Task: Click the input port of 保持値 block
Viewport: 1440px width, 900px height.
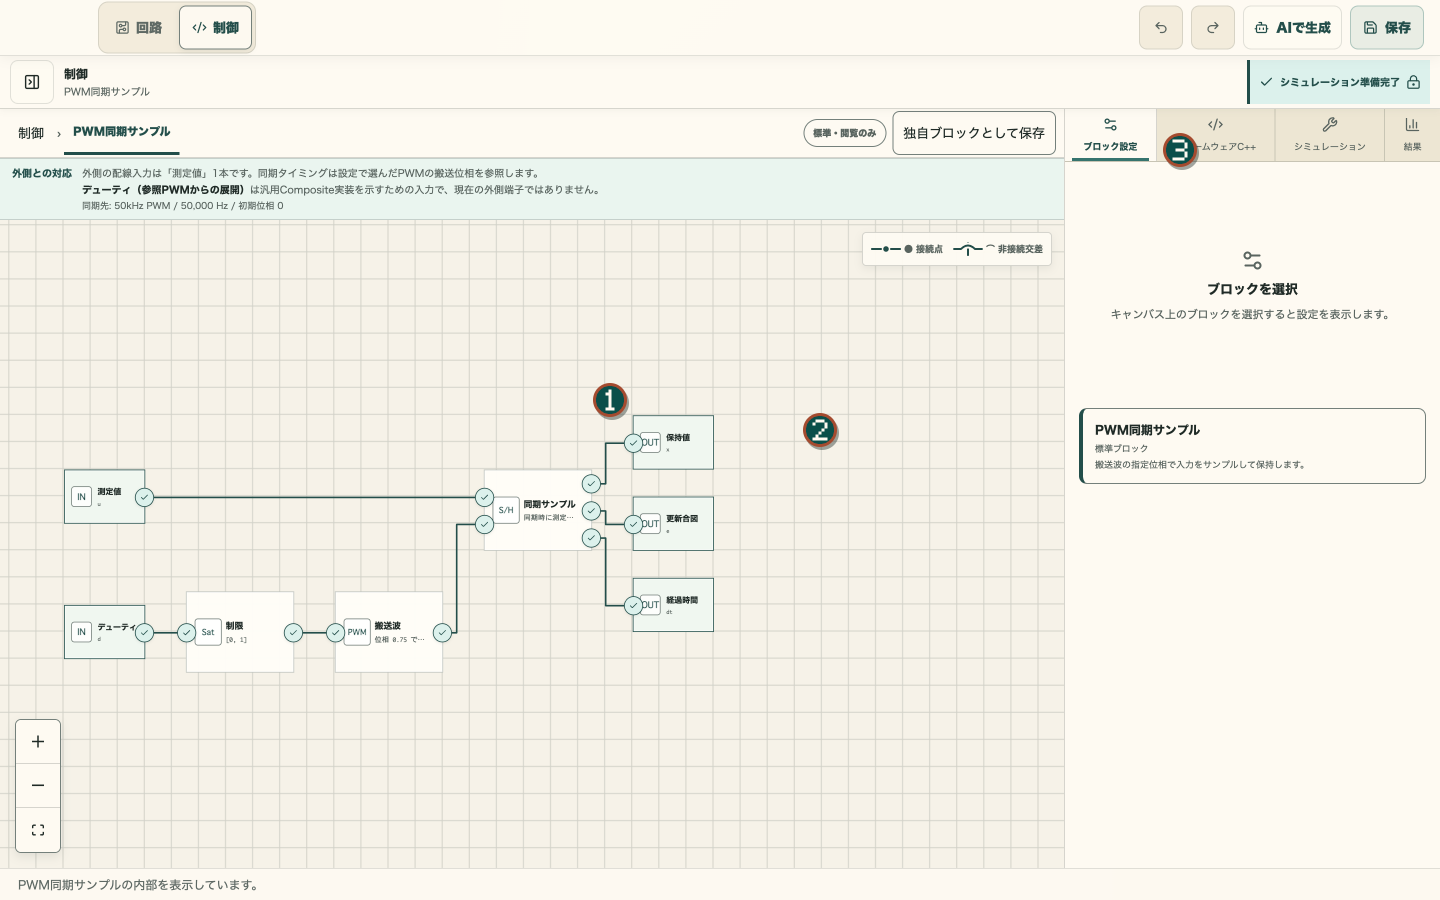Action: (x=633, y=443)
